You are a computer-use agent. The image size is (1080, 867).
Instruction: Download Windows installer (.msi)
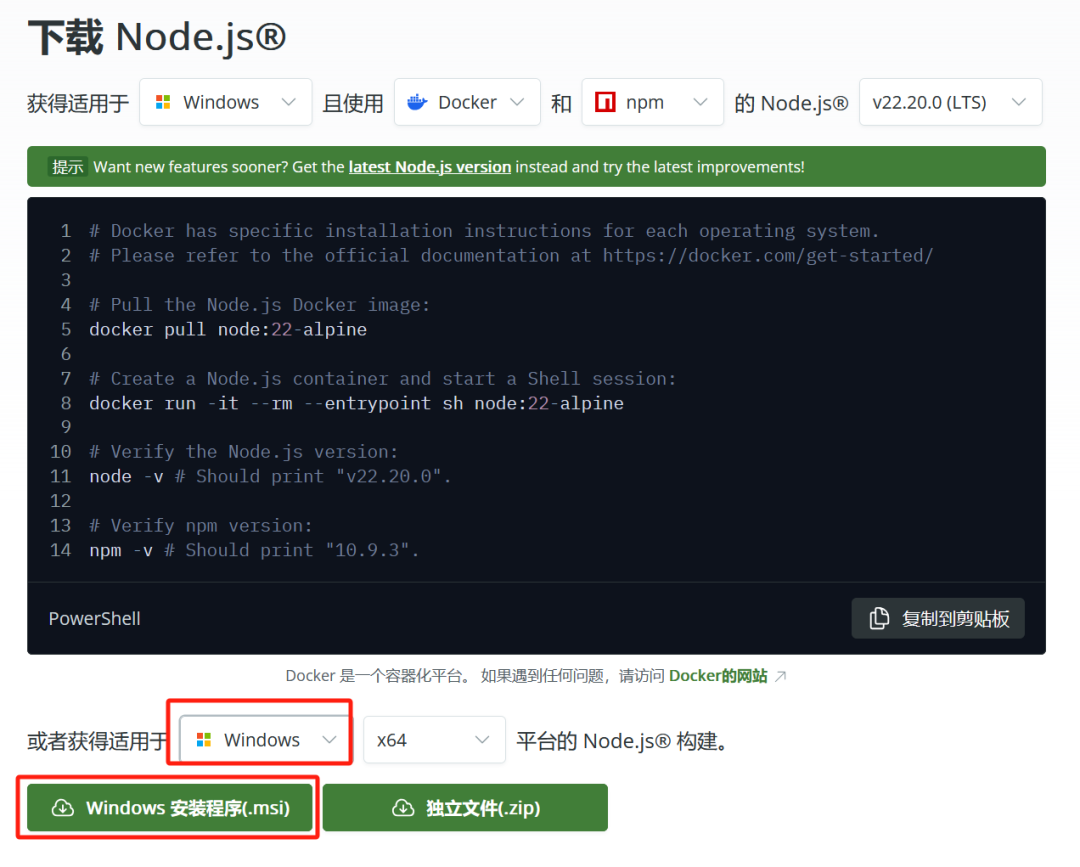coord(169,808)
